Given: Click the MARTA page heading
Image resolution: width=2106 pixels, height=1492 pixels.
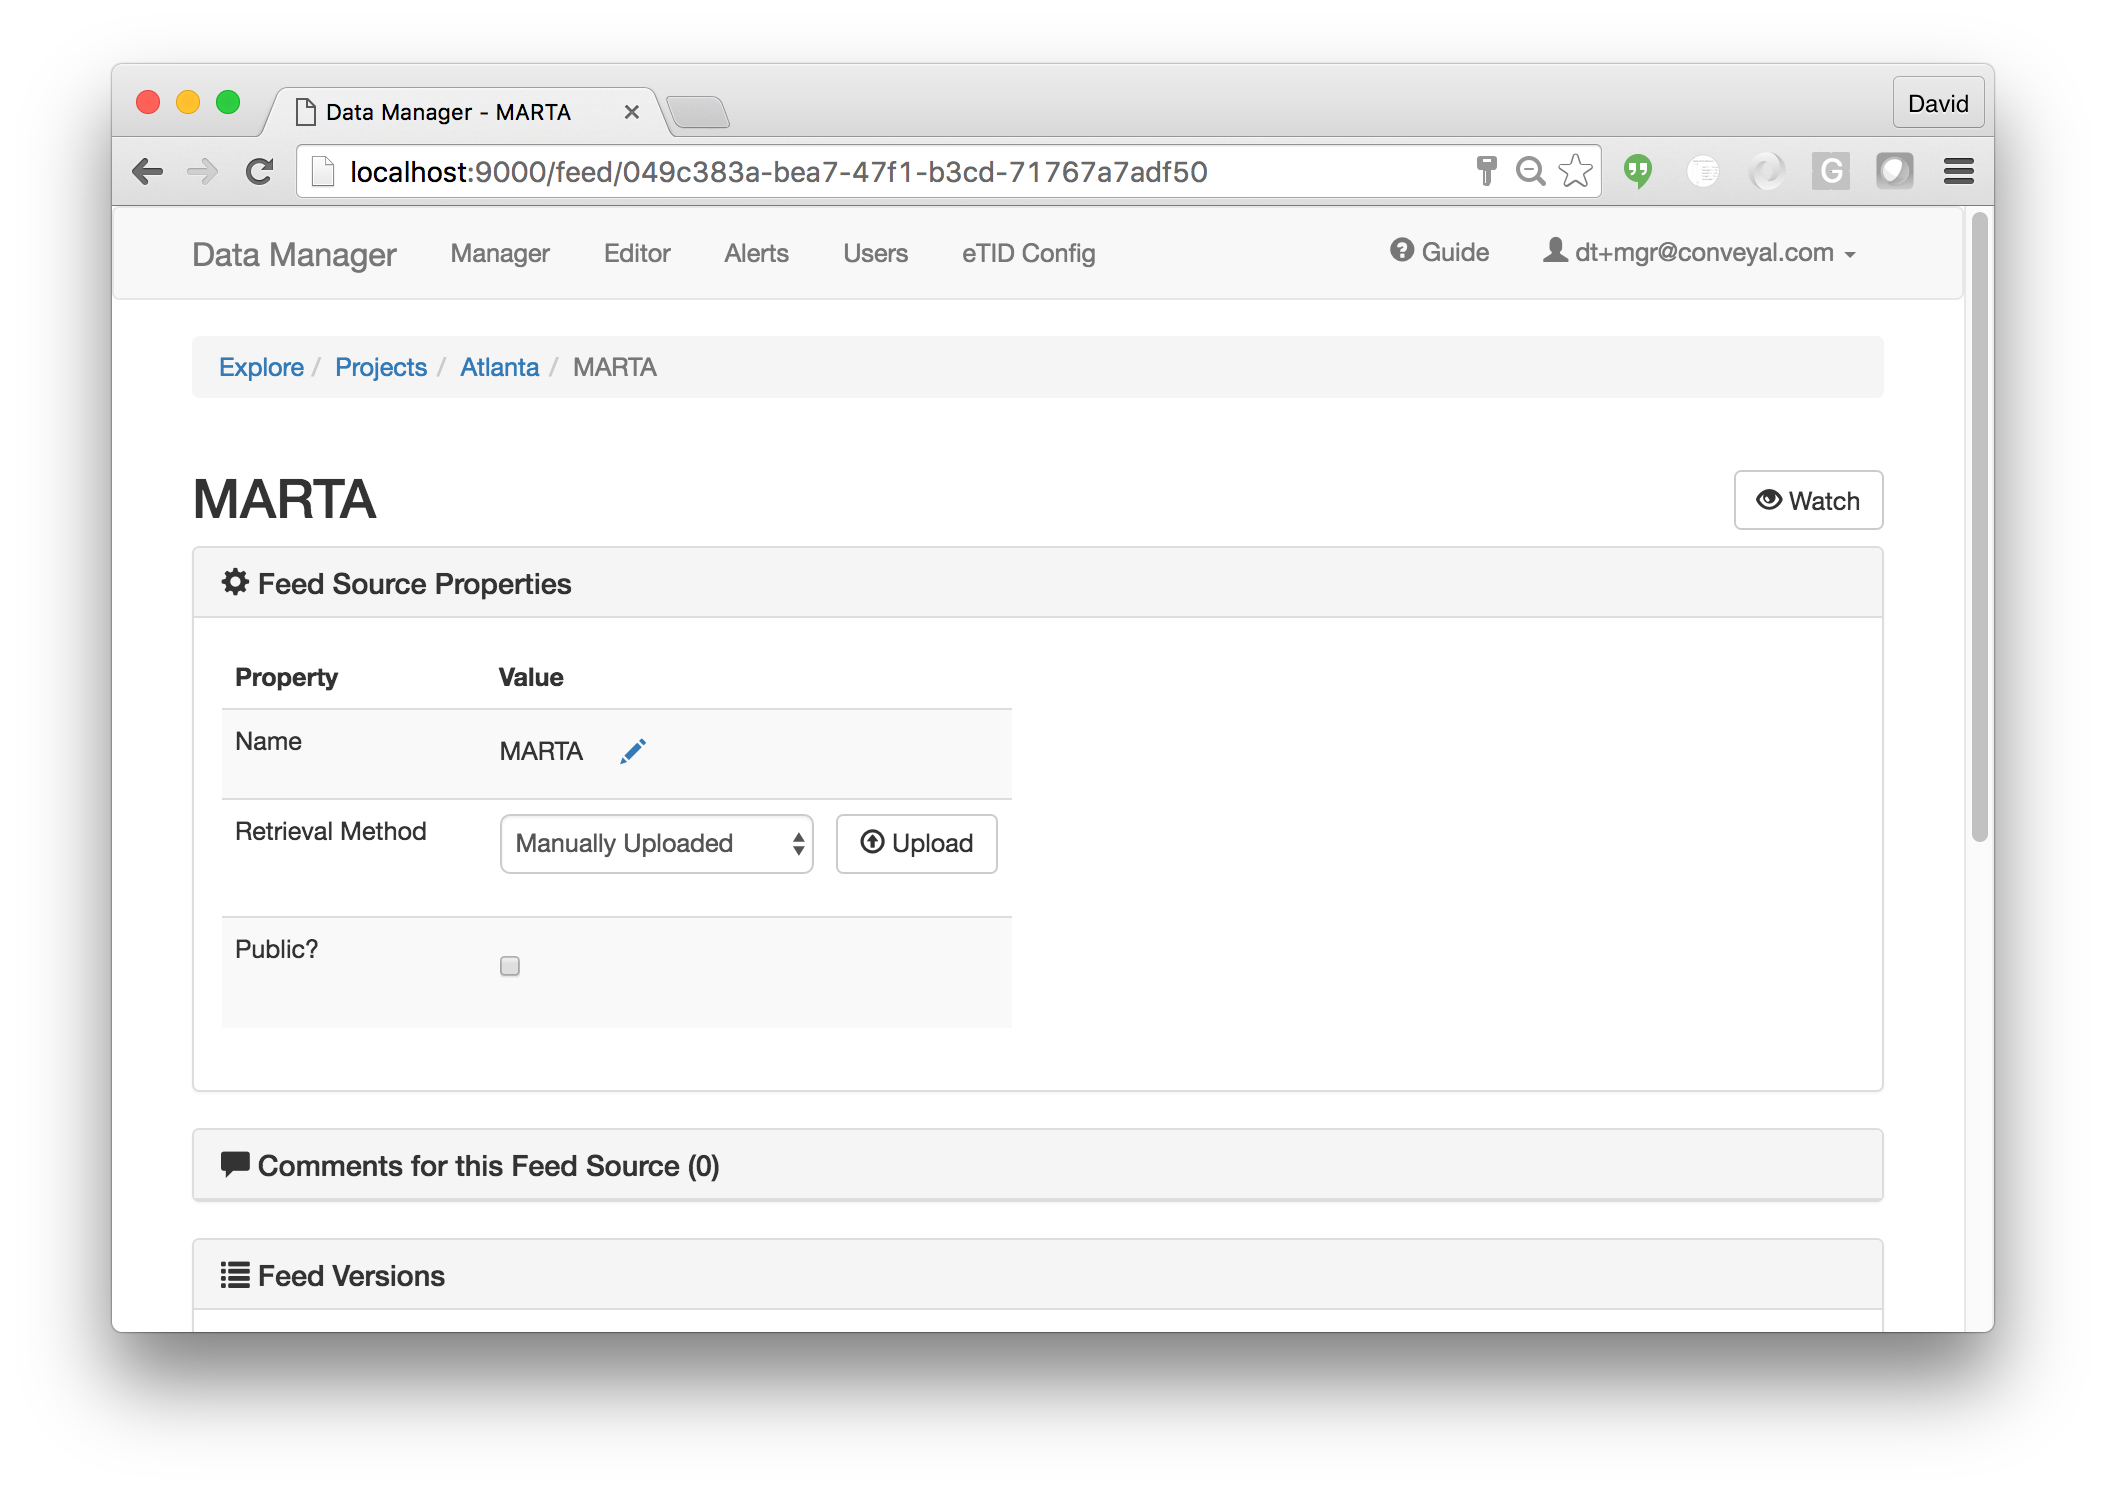Looking at the screenshot, I should [284, 499].
